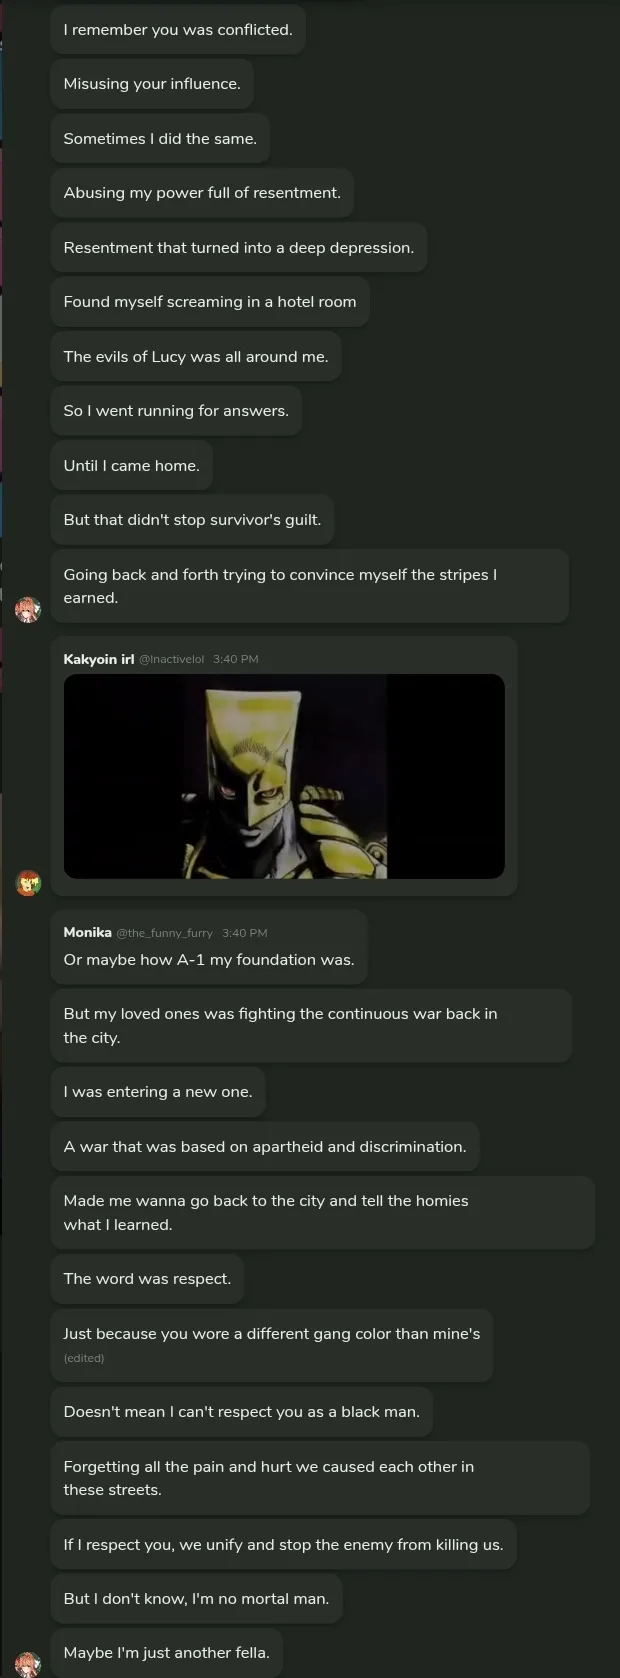Click the avatar beside the stripes message

point(28,609)
